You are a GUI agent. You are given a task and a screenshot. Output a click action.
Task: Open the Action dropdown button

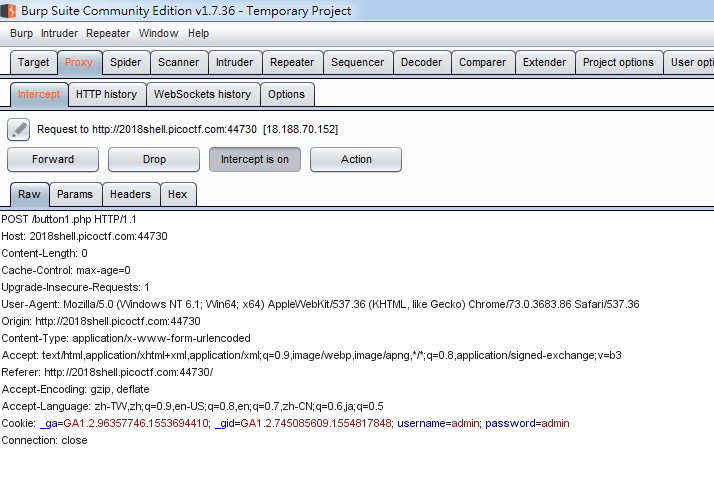[x=356, y=159]
